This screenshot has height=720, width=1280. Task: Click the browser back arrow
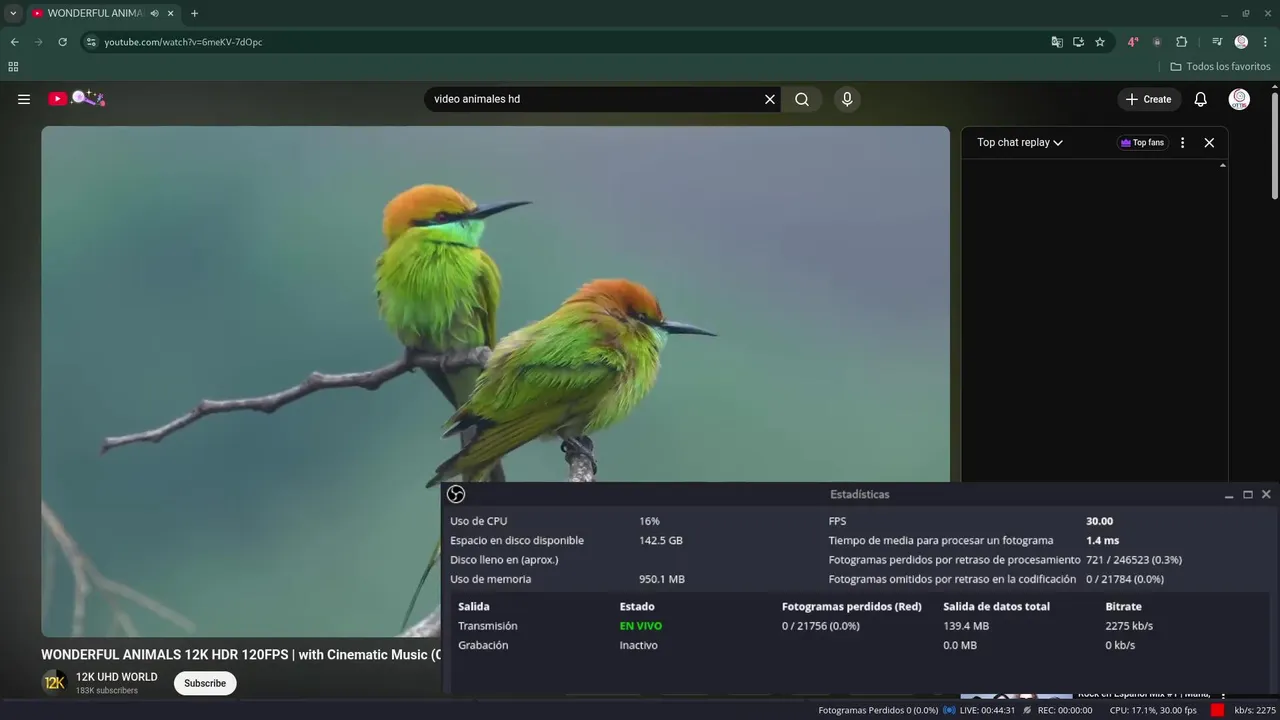(14, 42)
